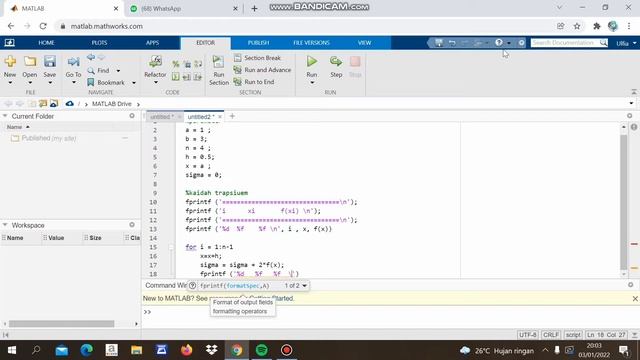This screenshot has height=360, width=640.
Task: Click the Go To icon
Action: 73,62
